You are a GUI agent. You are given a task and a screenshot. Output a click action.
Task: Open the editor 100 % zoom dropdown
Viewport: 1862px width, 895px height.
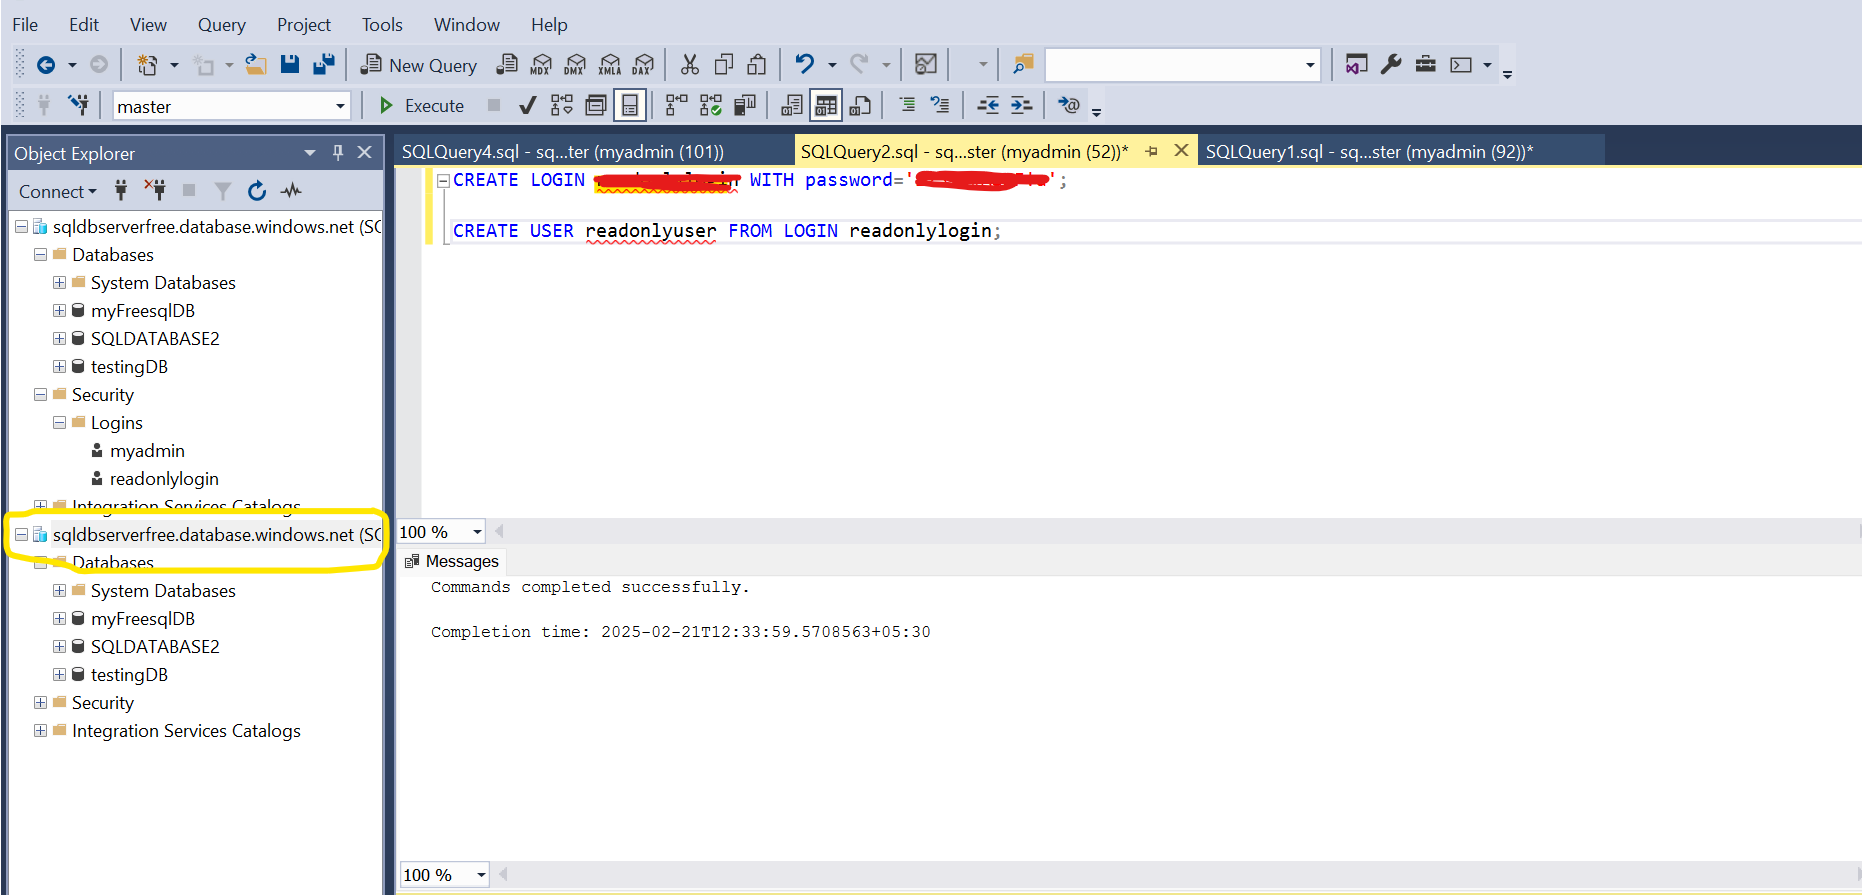(477, 532)
